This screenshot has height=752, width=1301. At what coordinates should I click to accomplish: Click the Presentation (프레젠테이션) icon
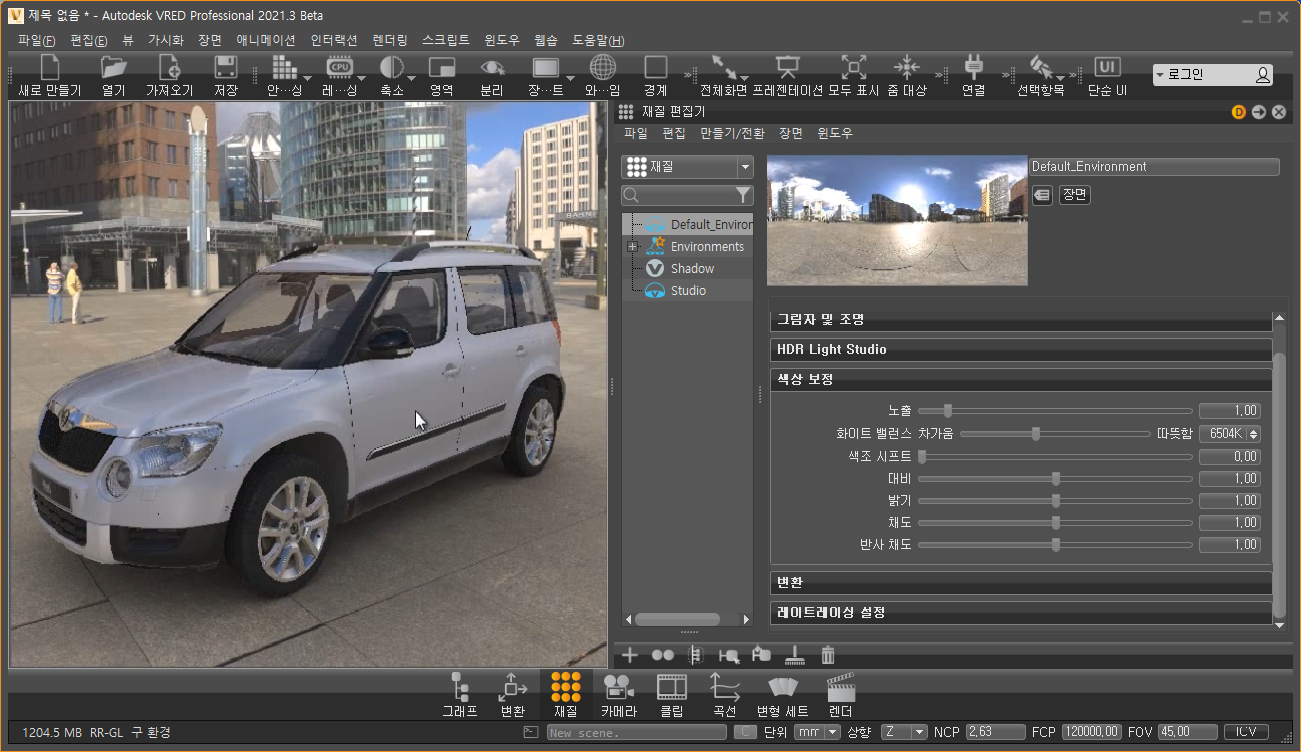pyautogui.click(x=788, y=67)
